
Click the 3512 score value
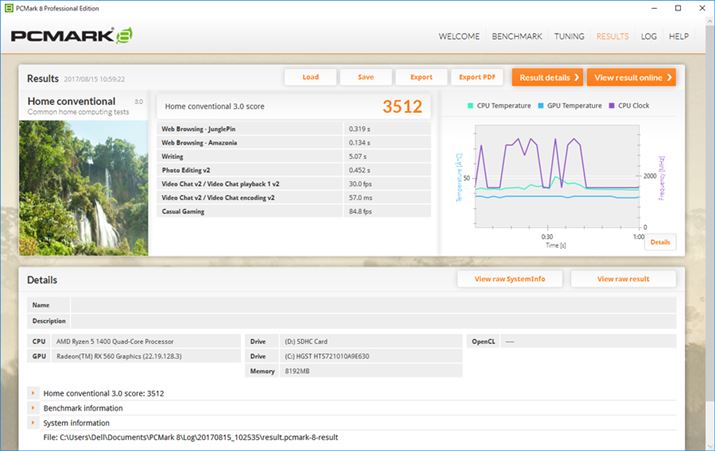[x=402, y=106]
